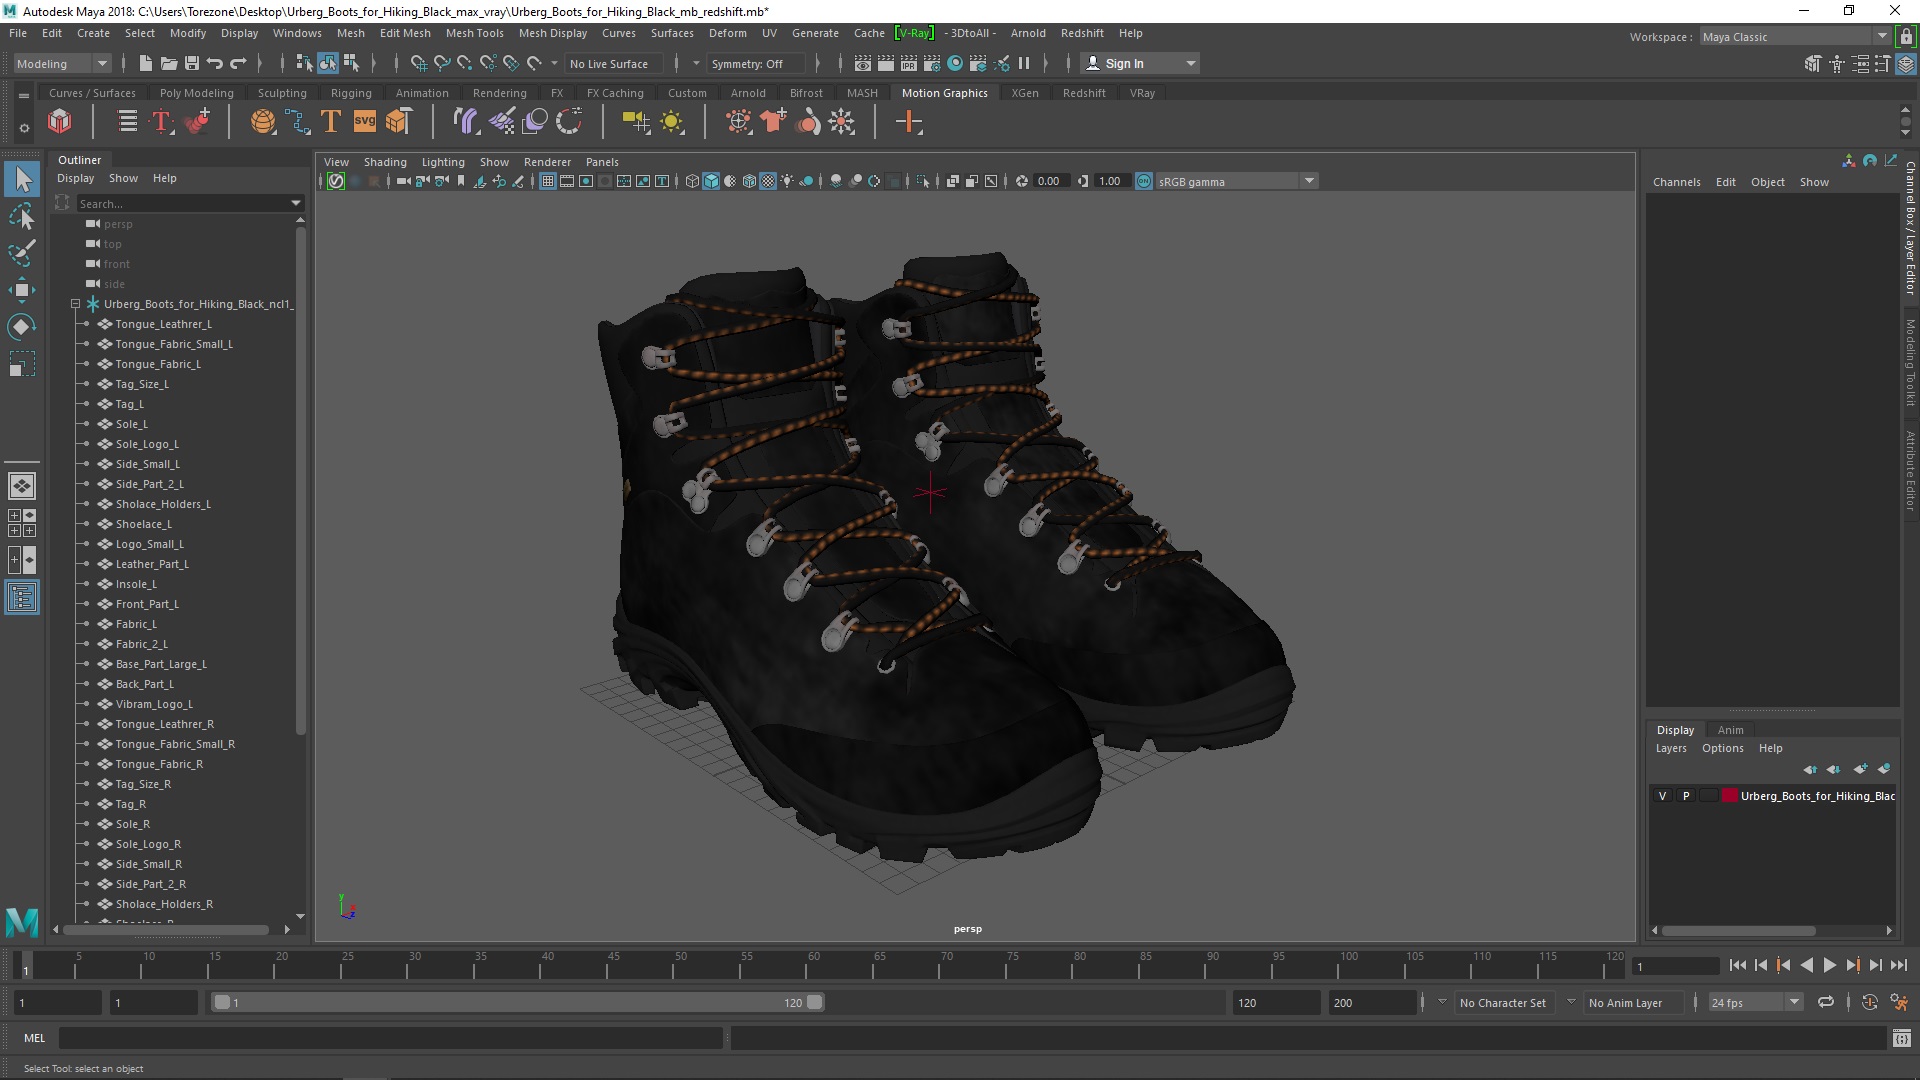Choose the Paint Selection tool
Image resolution: width=1920 pixels, height=1080 pixels.
click(22, 253)
